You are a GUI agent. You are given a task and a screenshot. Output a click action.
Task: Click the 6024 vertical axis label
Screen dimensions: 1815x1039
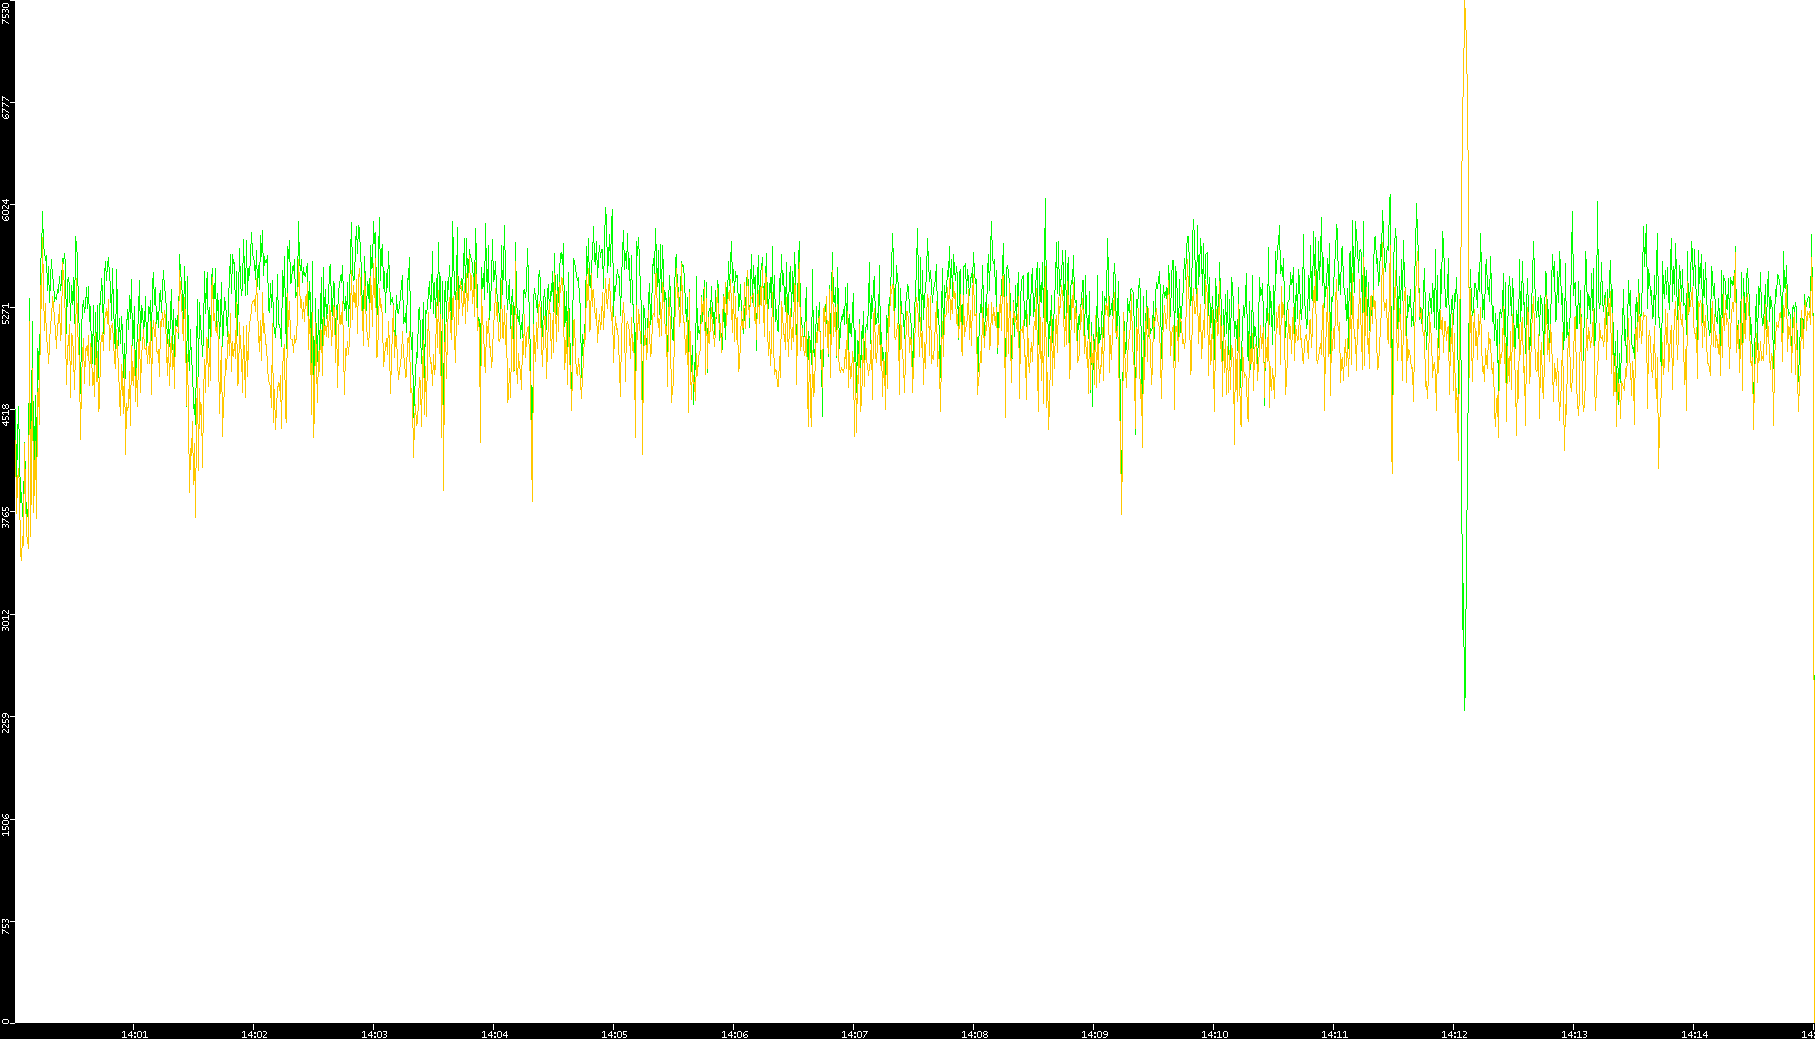(7, 210)
